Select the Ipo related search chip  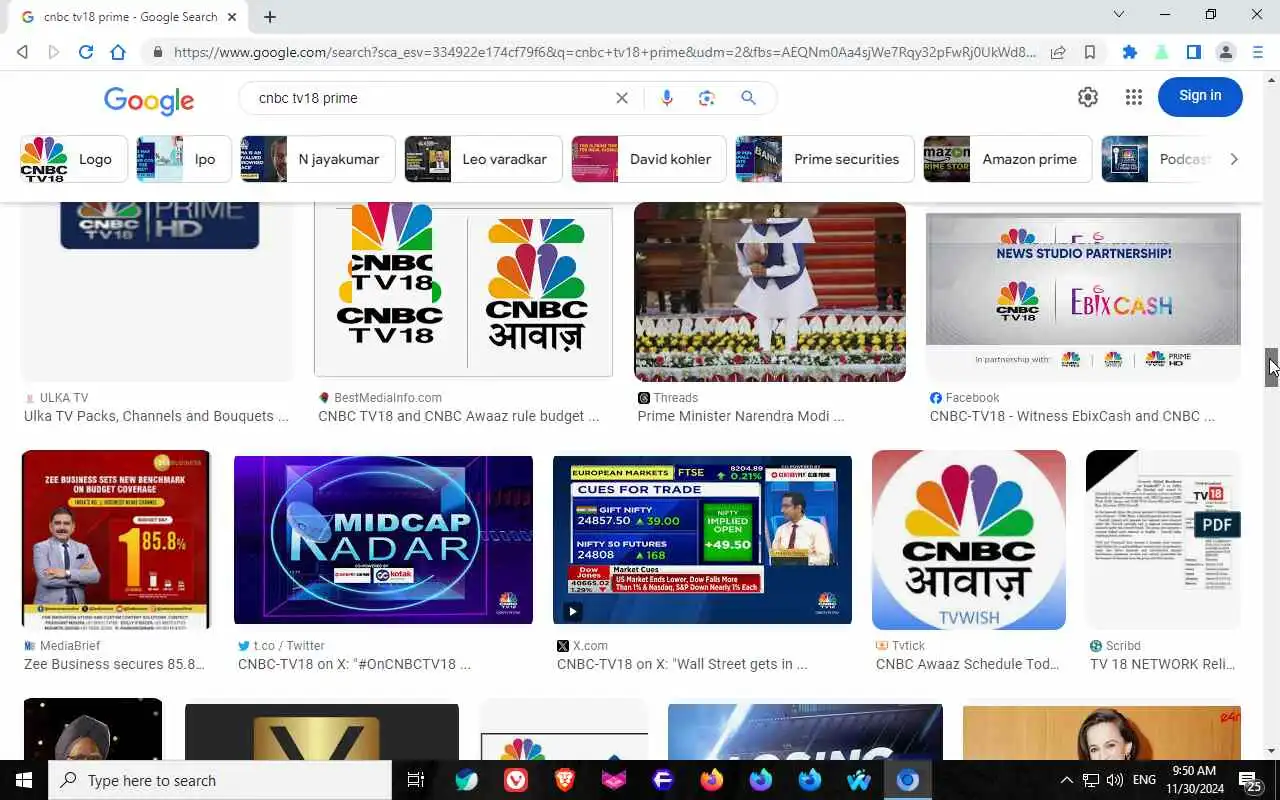[184, 159]
